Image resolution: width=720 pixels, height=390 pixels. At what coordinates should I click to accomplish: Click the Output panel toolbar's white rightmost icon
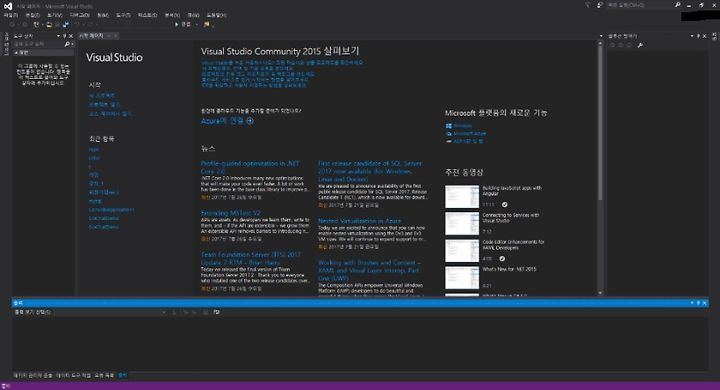point(216,312)
